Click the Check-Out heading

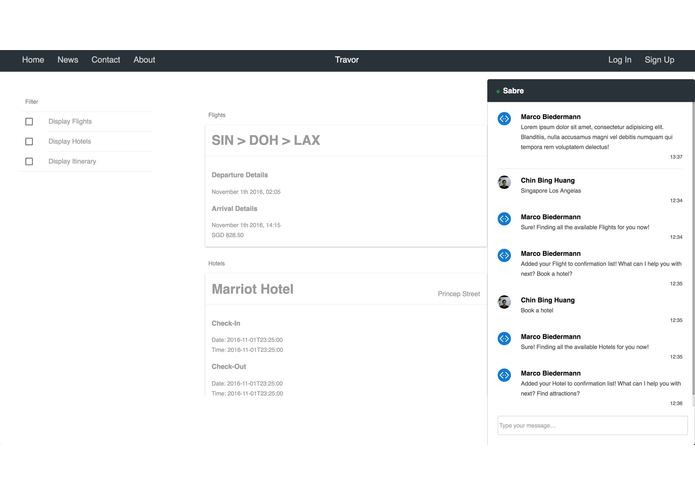pyautogui.click(x=229, y=367)
